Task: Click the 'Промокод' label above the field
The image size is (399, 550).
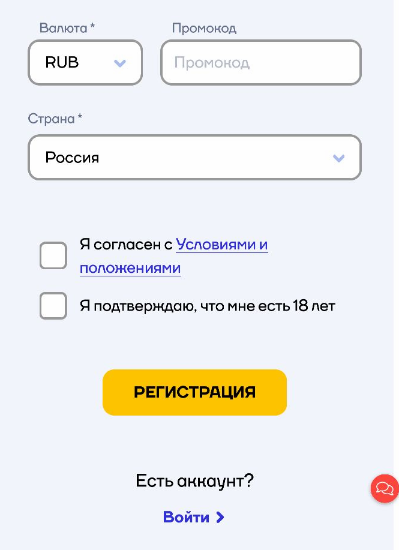Action: [x=204, y=28]
